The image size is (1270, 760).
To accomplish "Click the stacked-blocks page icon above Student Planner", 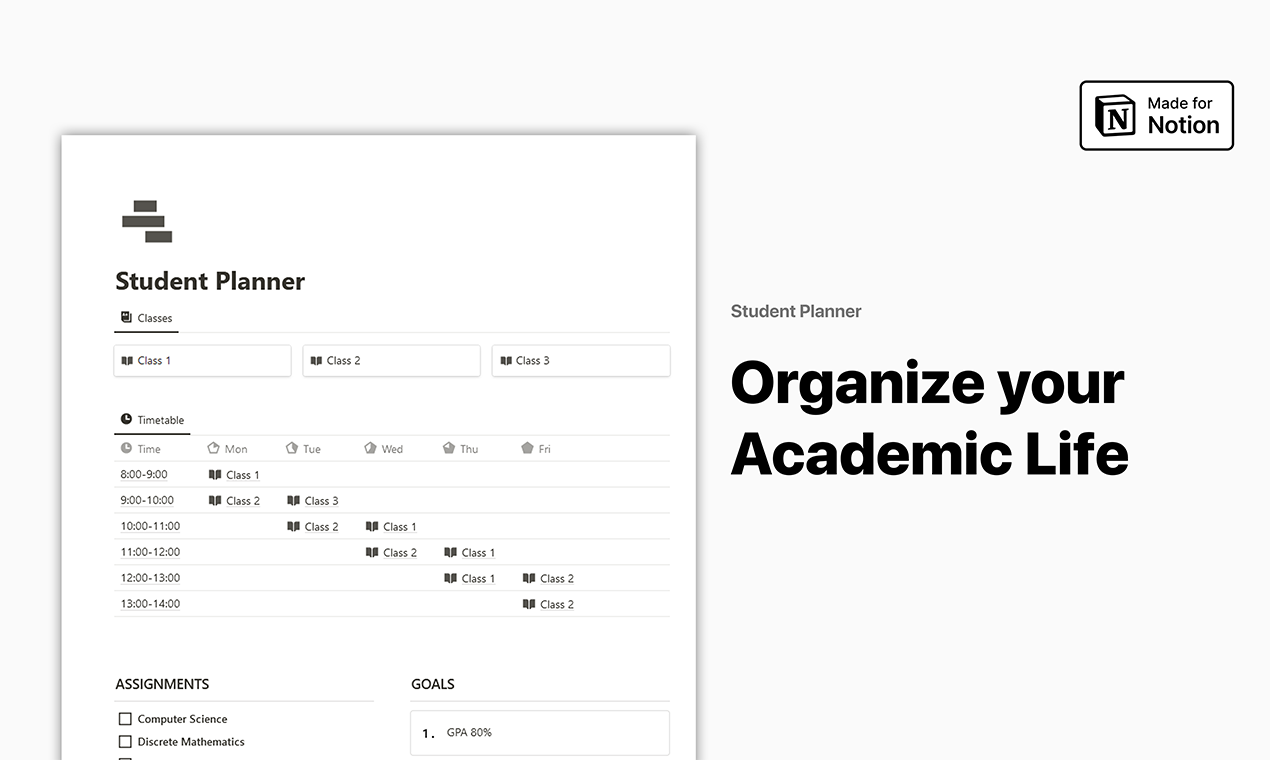I will point(146,221).
